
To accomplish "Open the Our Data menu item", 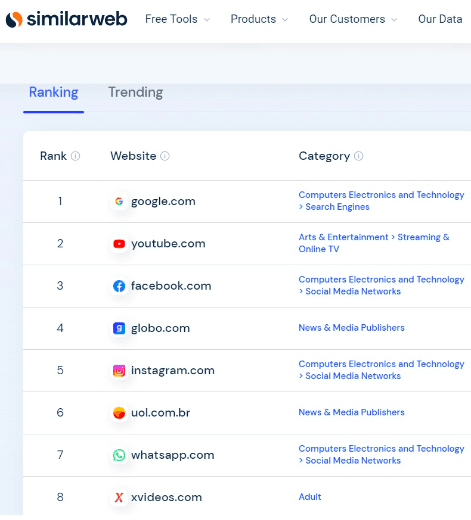I will tap(440, 19).
